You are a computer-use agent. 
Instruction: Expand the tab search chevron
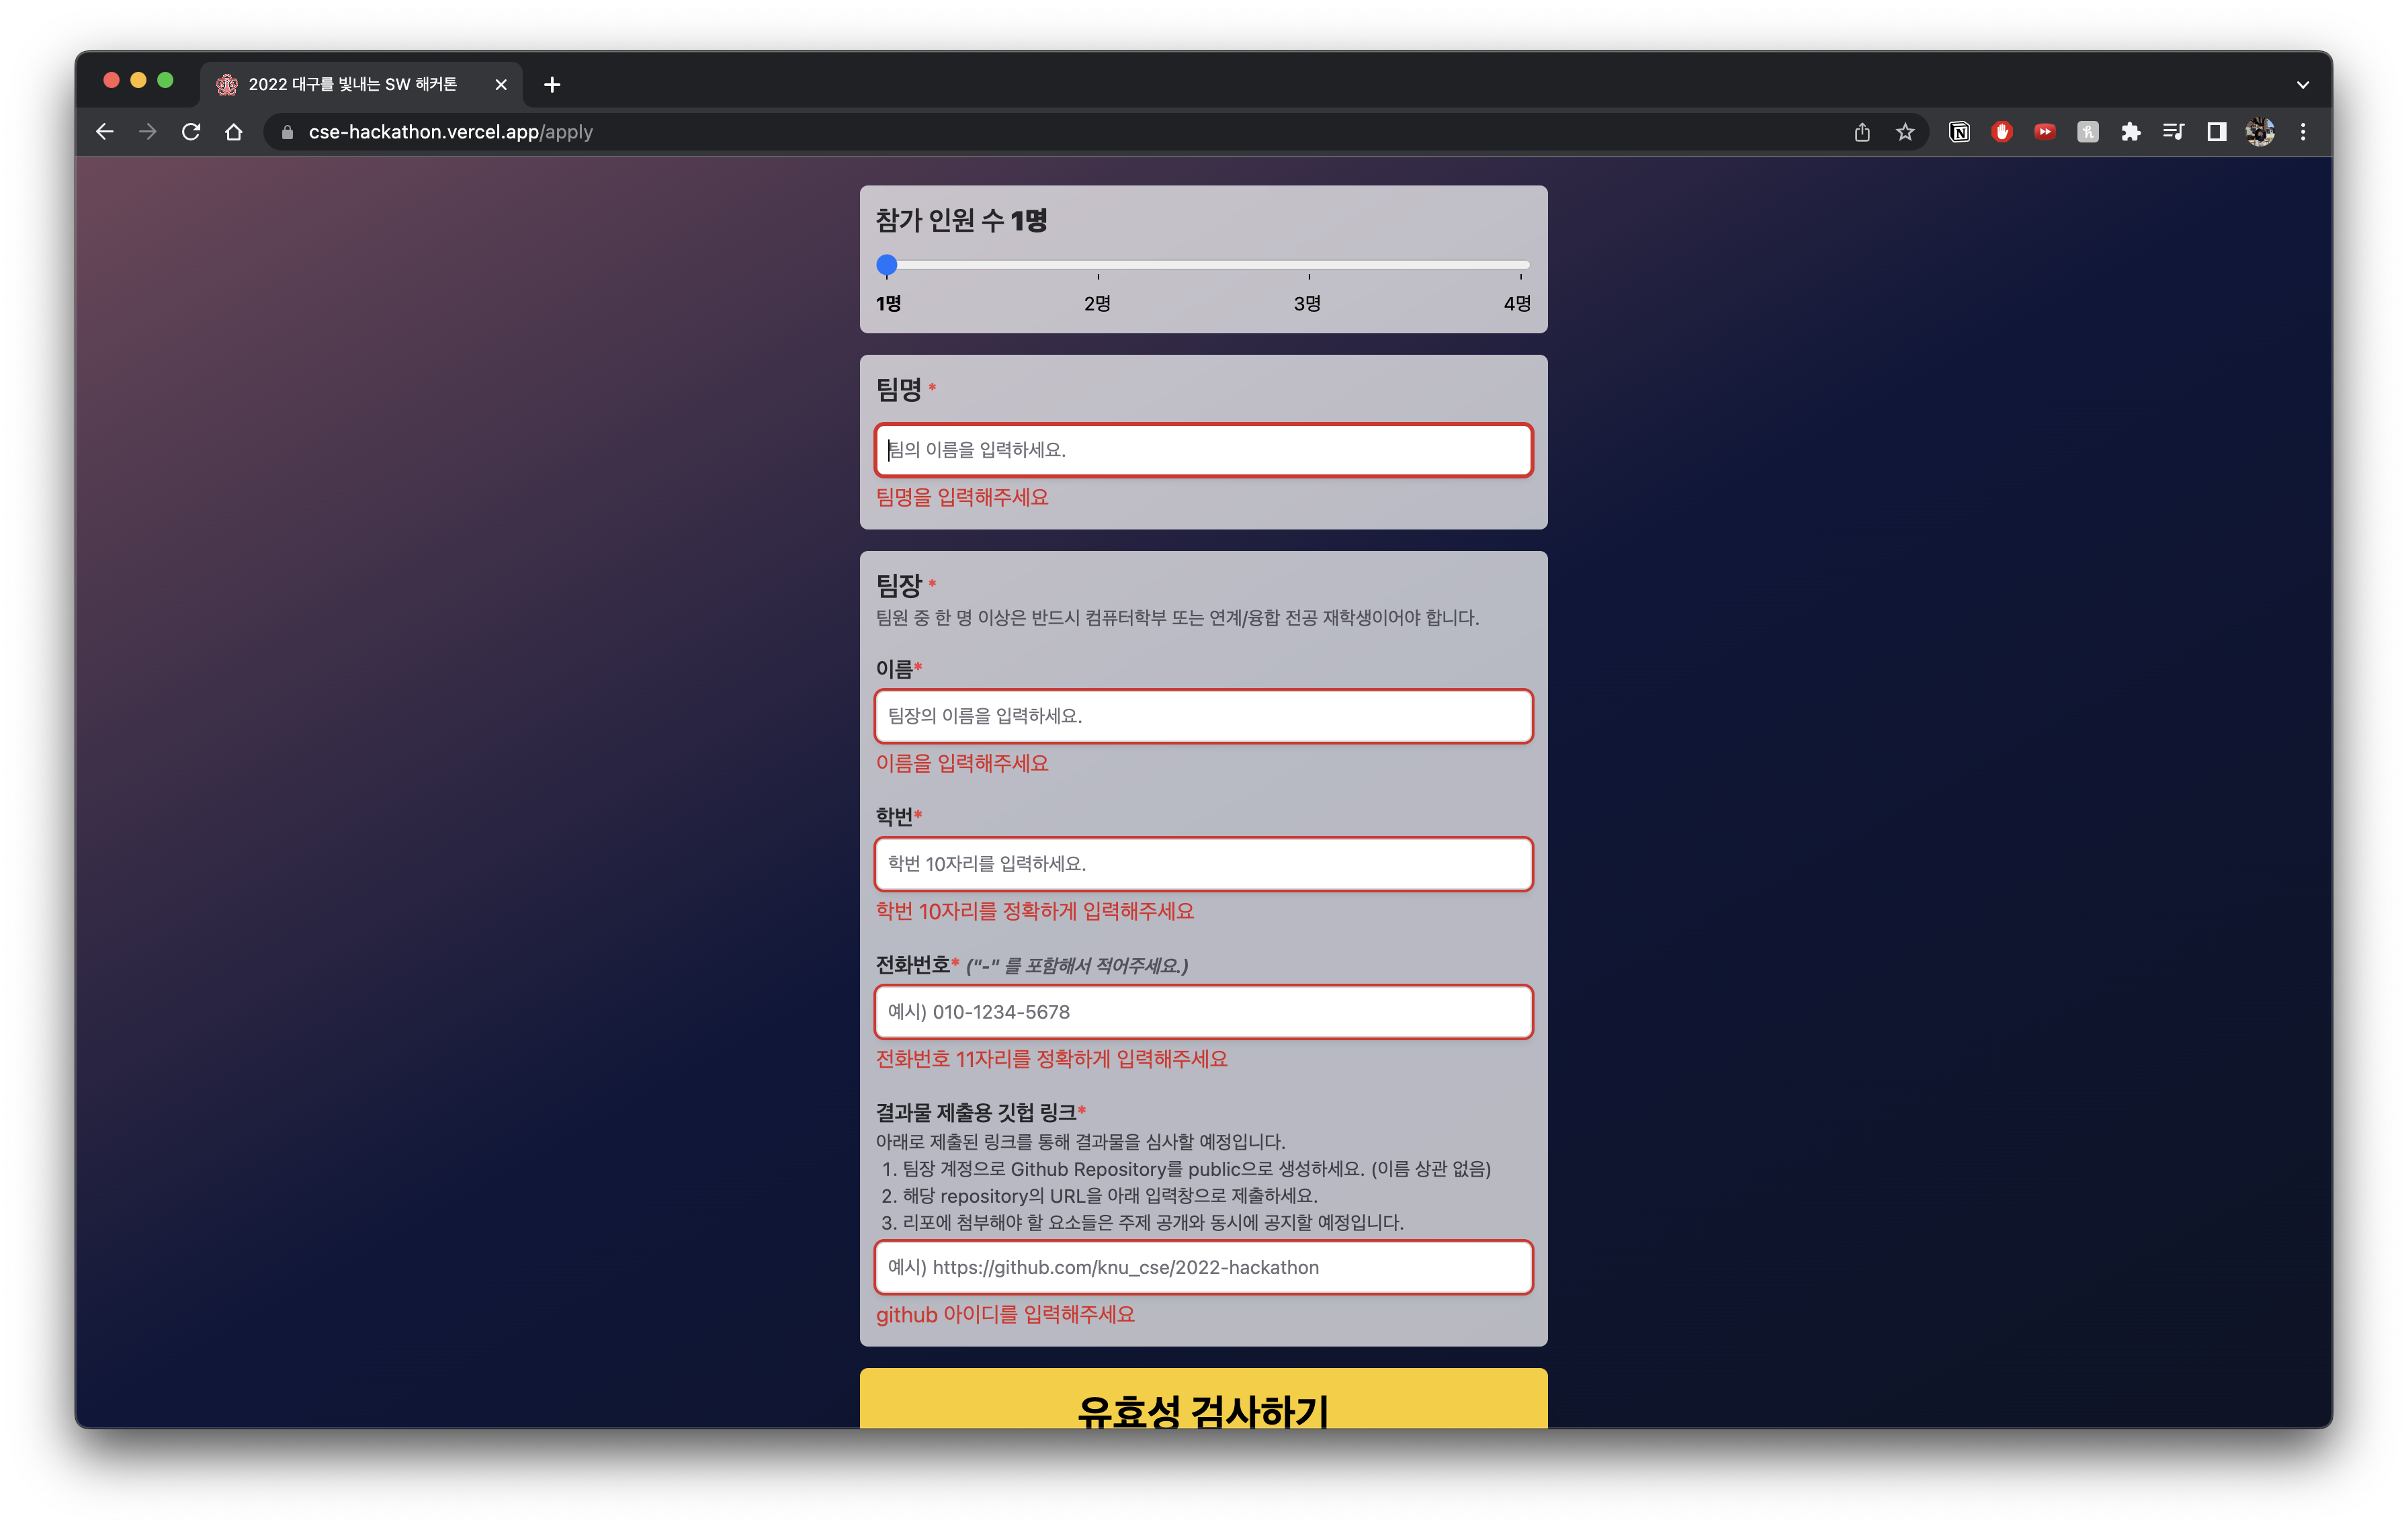tap(2303, 85)
